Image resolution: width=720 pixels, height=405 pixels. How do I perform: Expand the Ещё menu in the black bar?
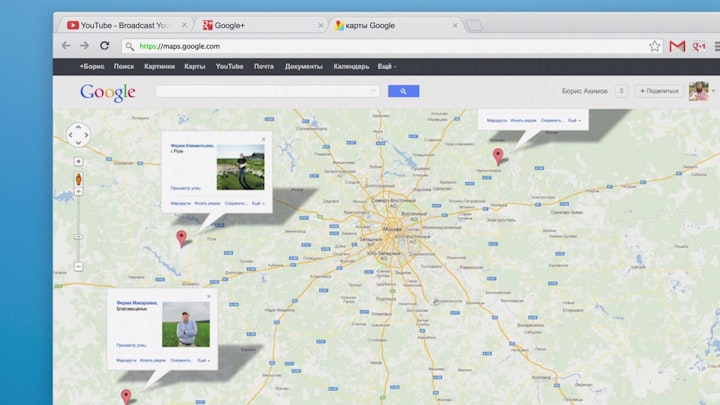point(386,66)
